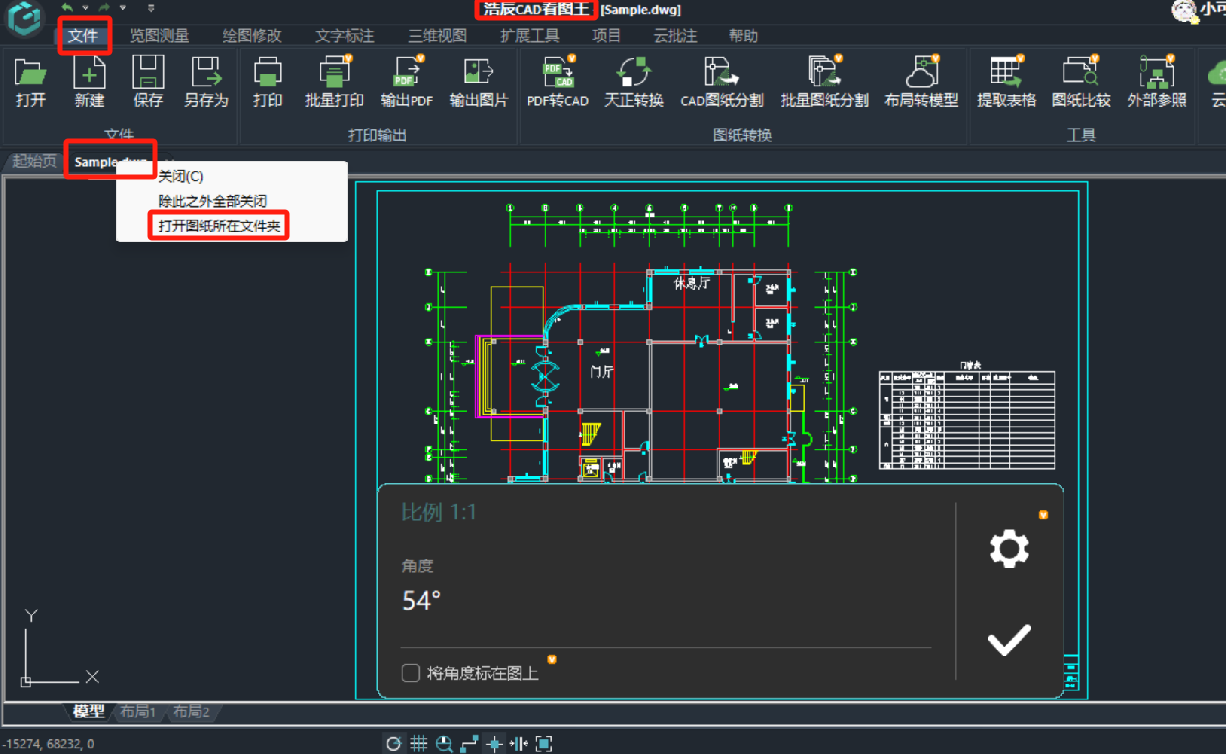Screen dimensions: 1226x754
Task: Click the 比例 1:1 scale label
Action: click(439, 513)
